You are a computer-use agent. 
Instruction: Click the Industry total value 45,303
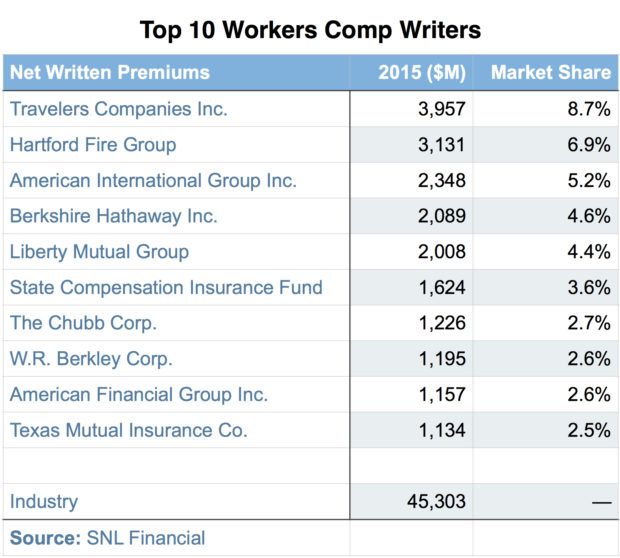point(436,502)
